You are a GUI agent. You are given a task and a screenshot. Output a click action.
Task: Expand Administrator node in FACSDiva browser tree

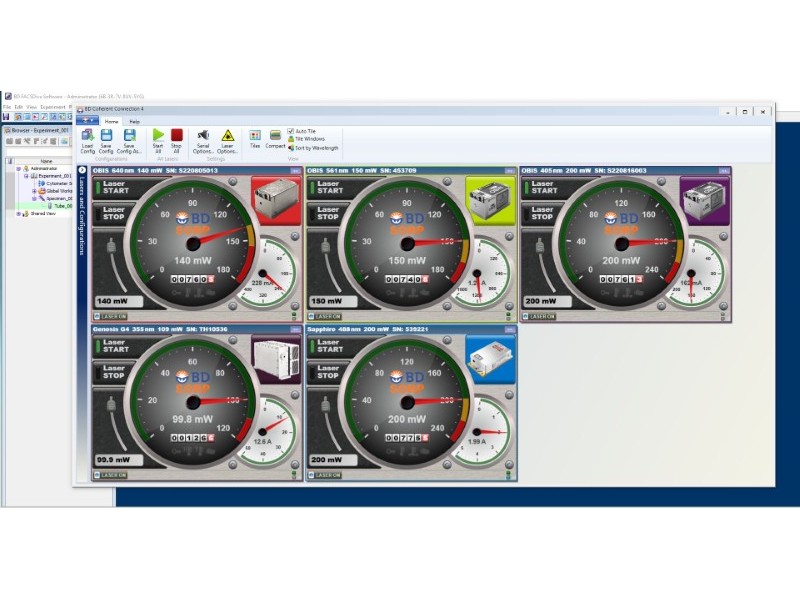click(x=19, y=168)
